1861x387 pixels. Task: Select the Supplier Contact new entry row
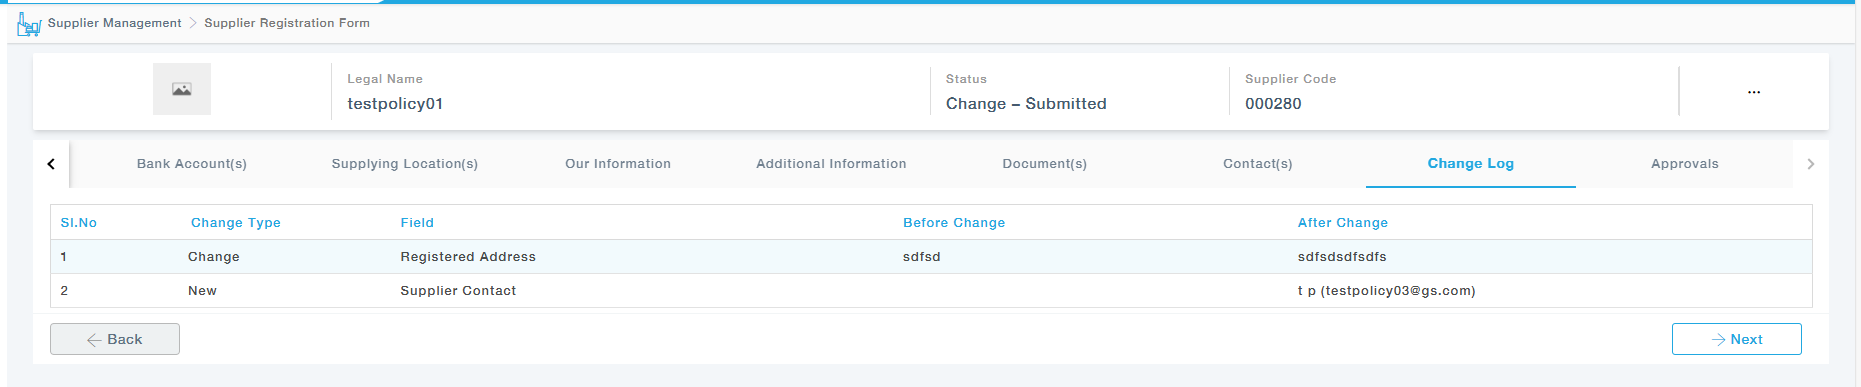coord(931,291)
